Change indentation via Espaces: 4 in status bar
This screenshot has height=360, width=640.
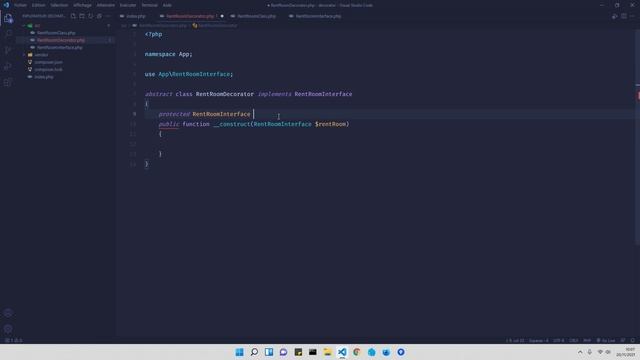[538, 340]
